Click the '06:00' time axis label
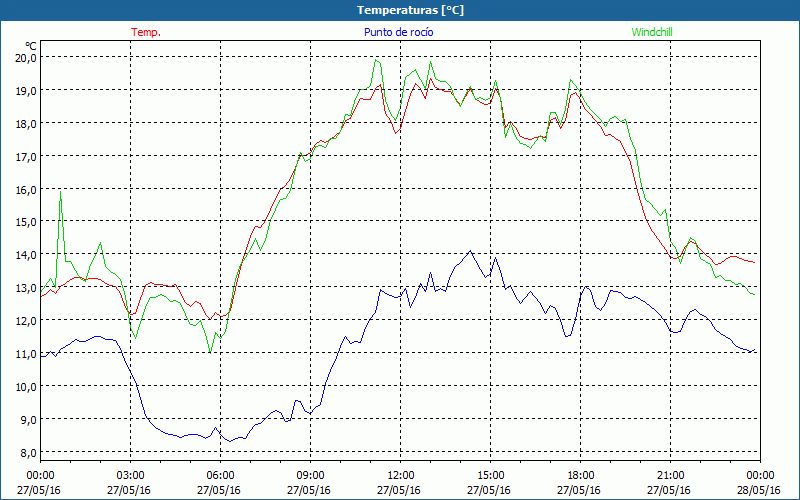This screenshot has width=800, height=500. (x=220, y=476)
